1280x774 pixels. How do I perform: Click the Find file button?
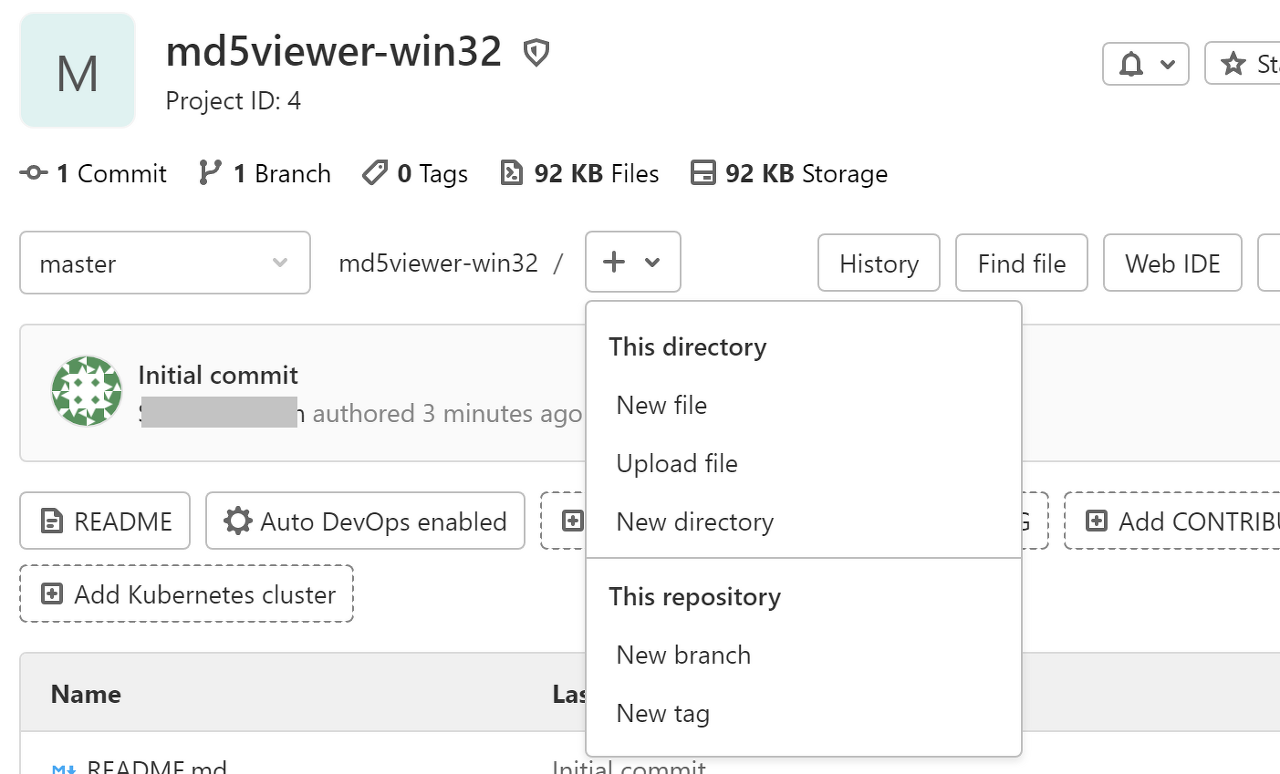click(1021, 263)
